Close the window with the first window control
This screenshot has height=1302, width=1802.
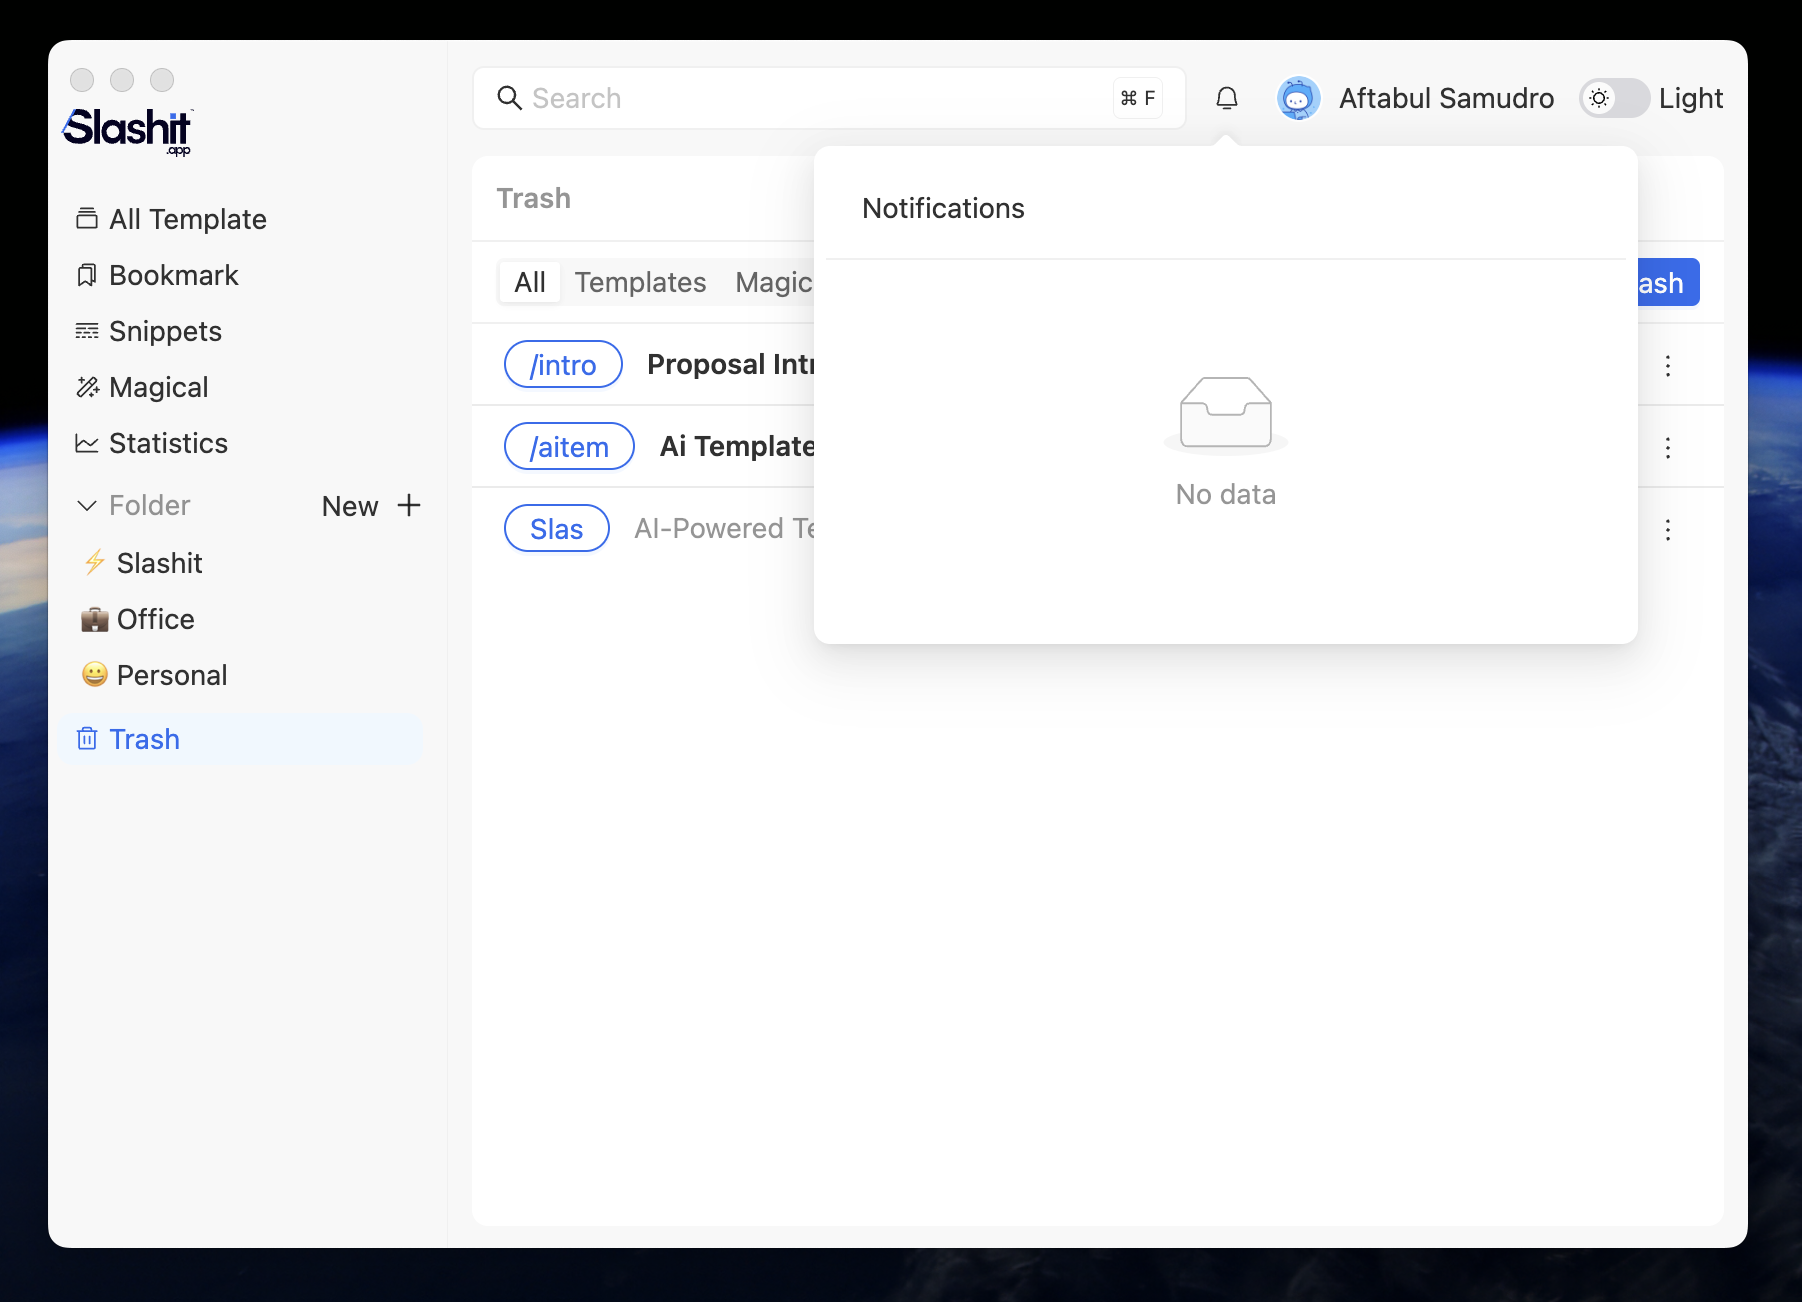pyautogui.click(x=82, y=80)
